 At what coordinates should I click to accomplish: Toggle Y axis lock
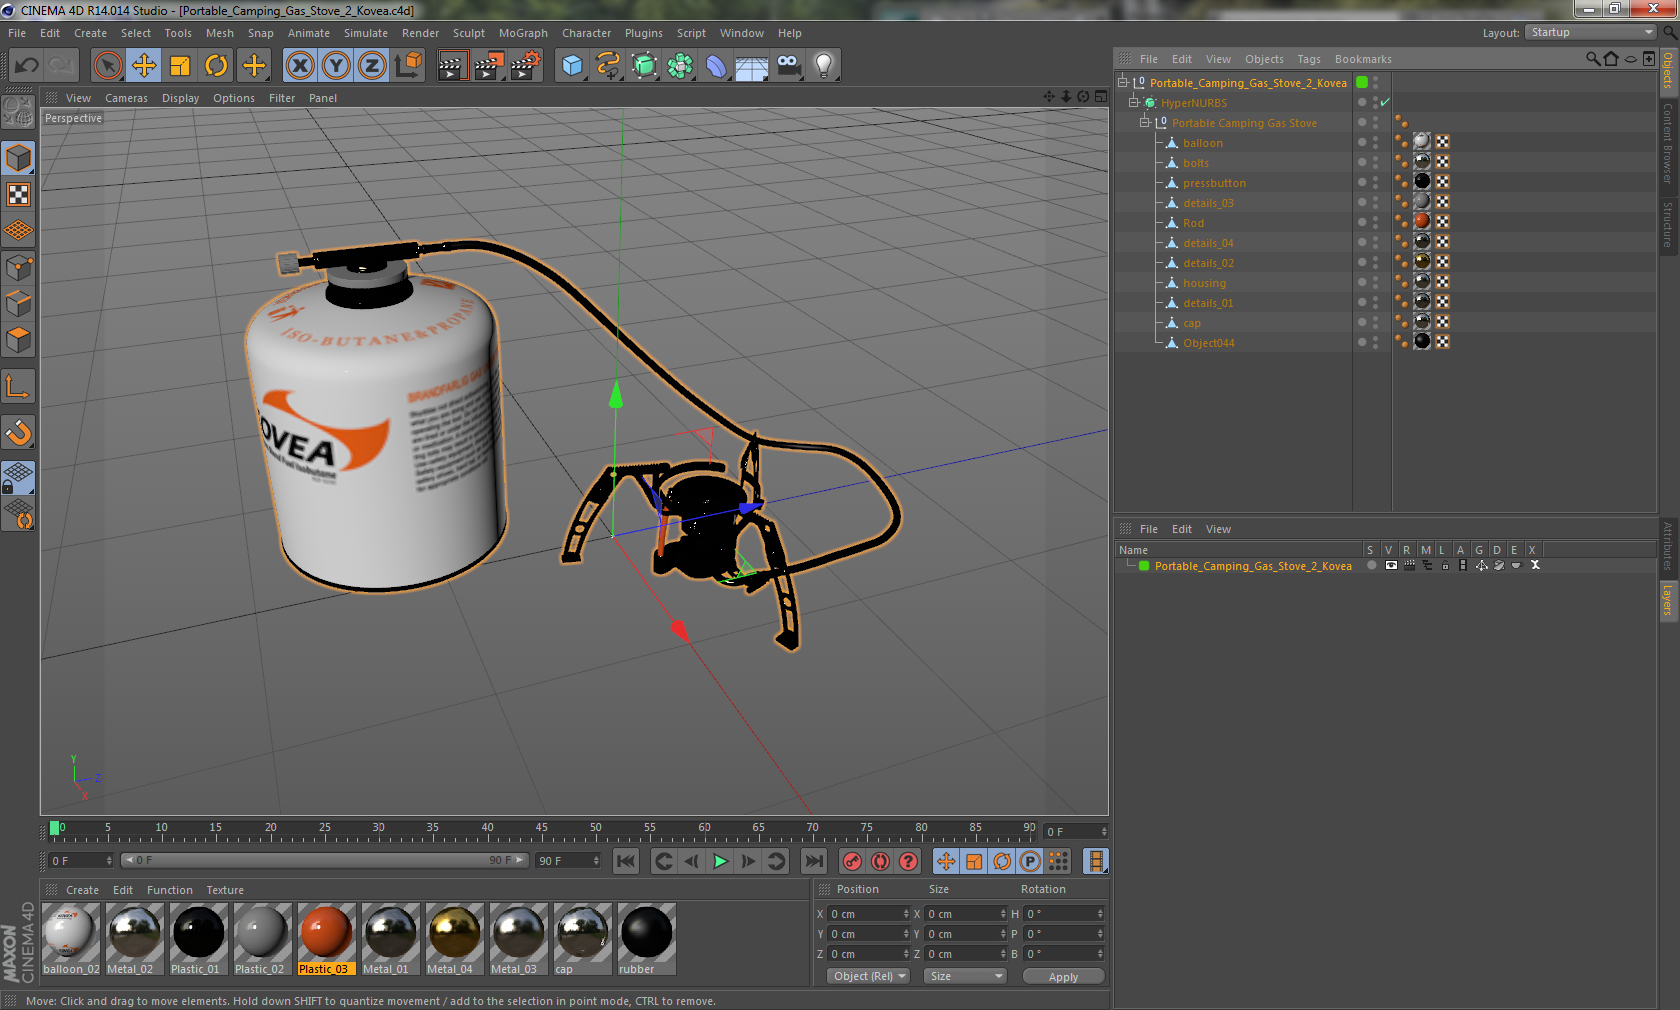[336, 66]
